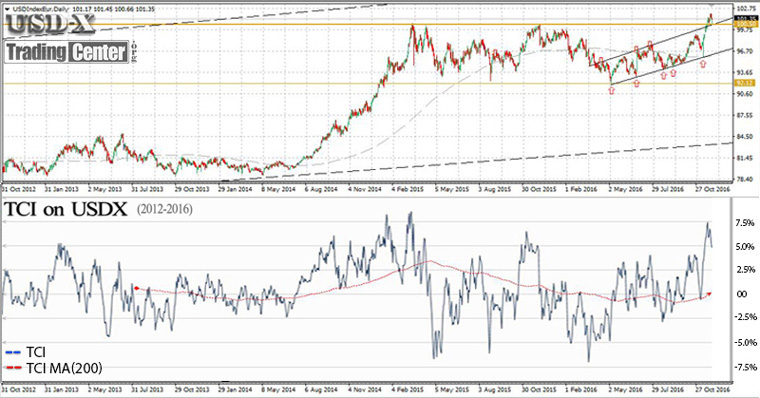The width and height of the screenshot is (760, 398).
Task: Click the chart shift triangle marker at chart top
Action: click(x=712, y=5)
